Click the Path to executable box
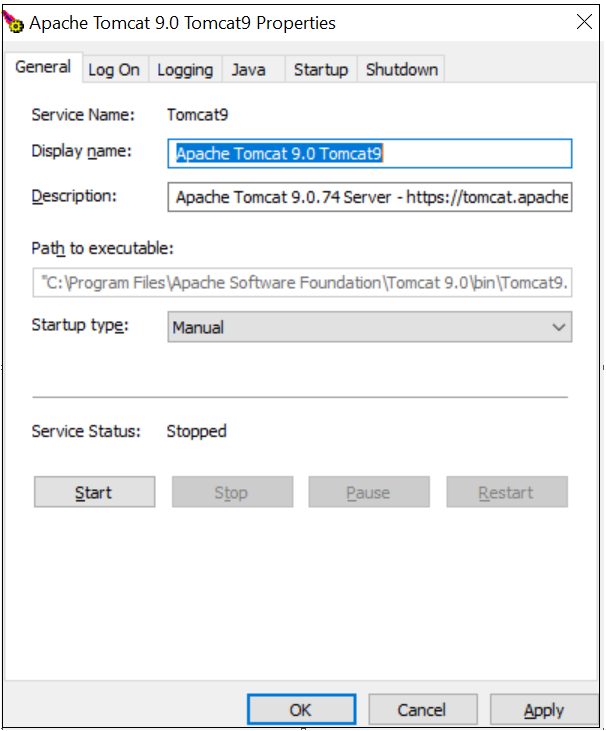The image size is (606, 731). click(302, 283)
